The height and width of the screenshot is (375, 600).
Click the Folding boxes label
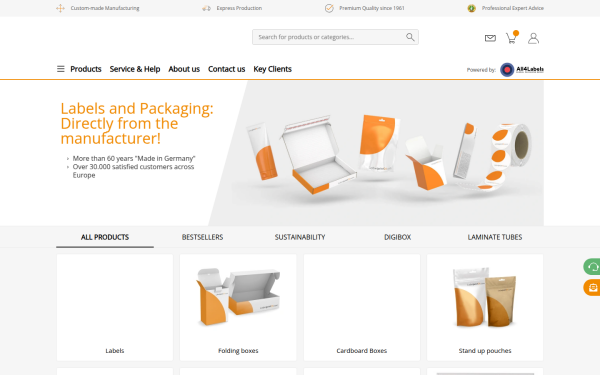pos(238,351)
